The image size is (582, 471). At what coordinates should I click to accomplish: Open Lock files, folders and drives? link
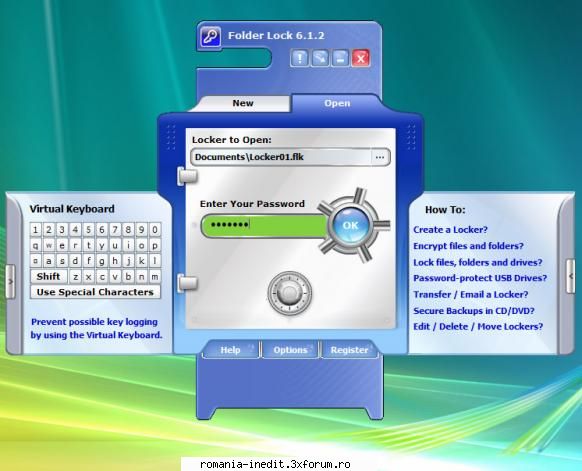[478, 262]
